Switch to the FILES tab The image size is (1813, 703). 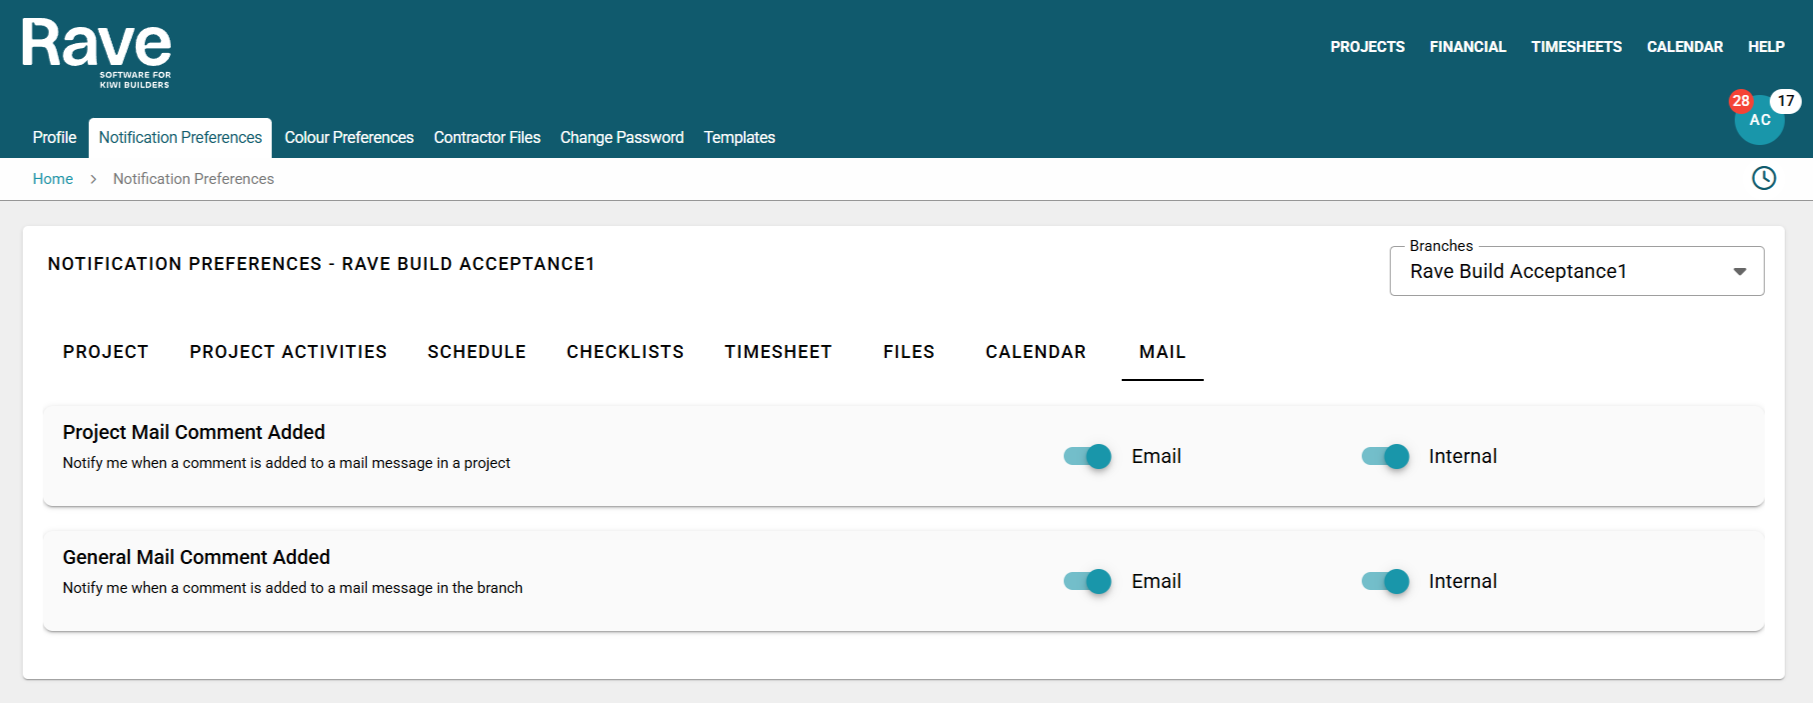909,352
